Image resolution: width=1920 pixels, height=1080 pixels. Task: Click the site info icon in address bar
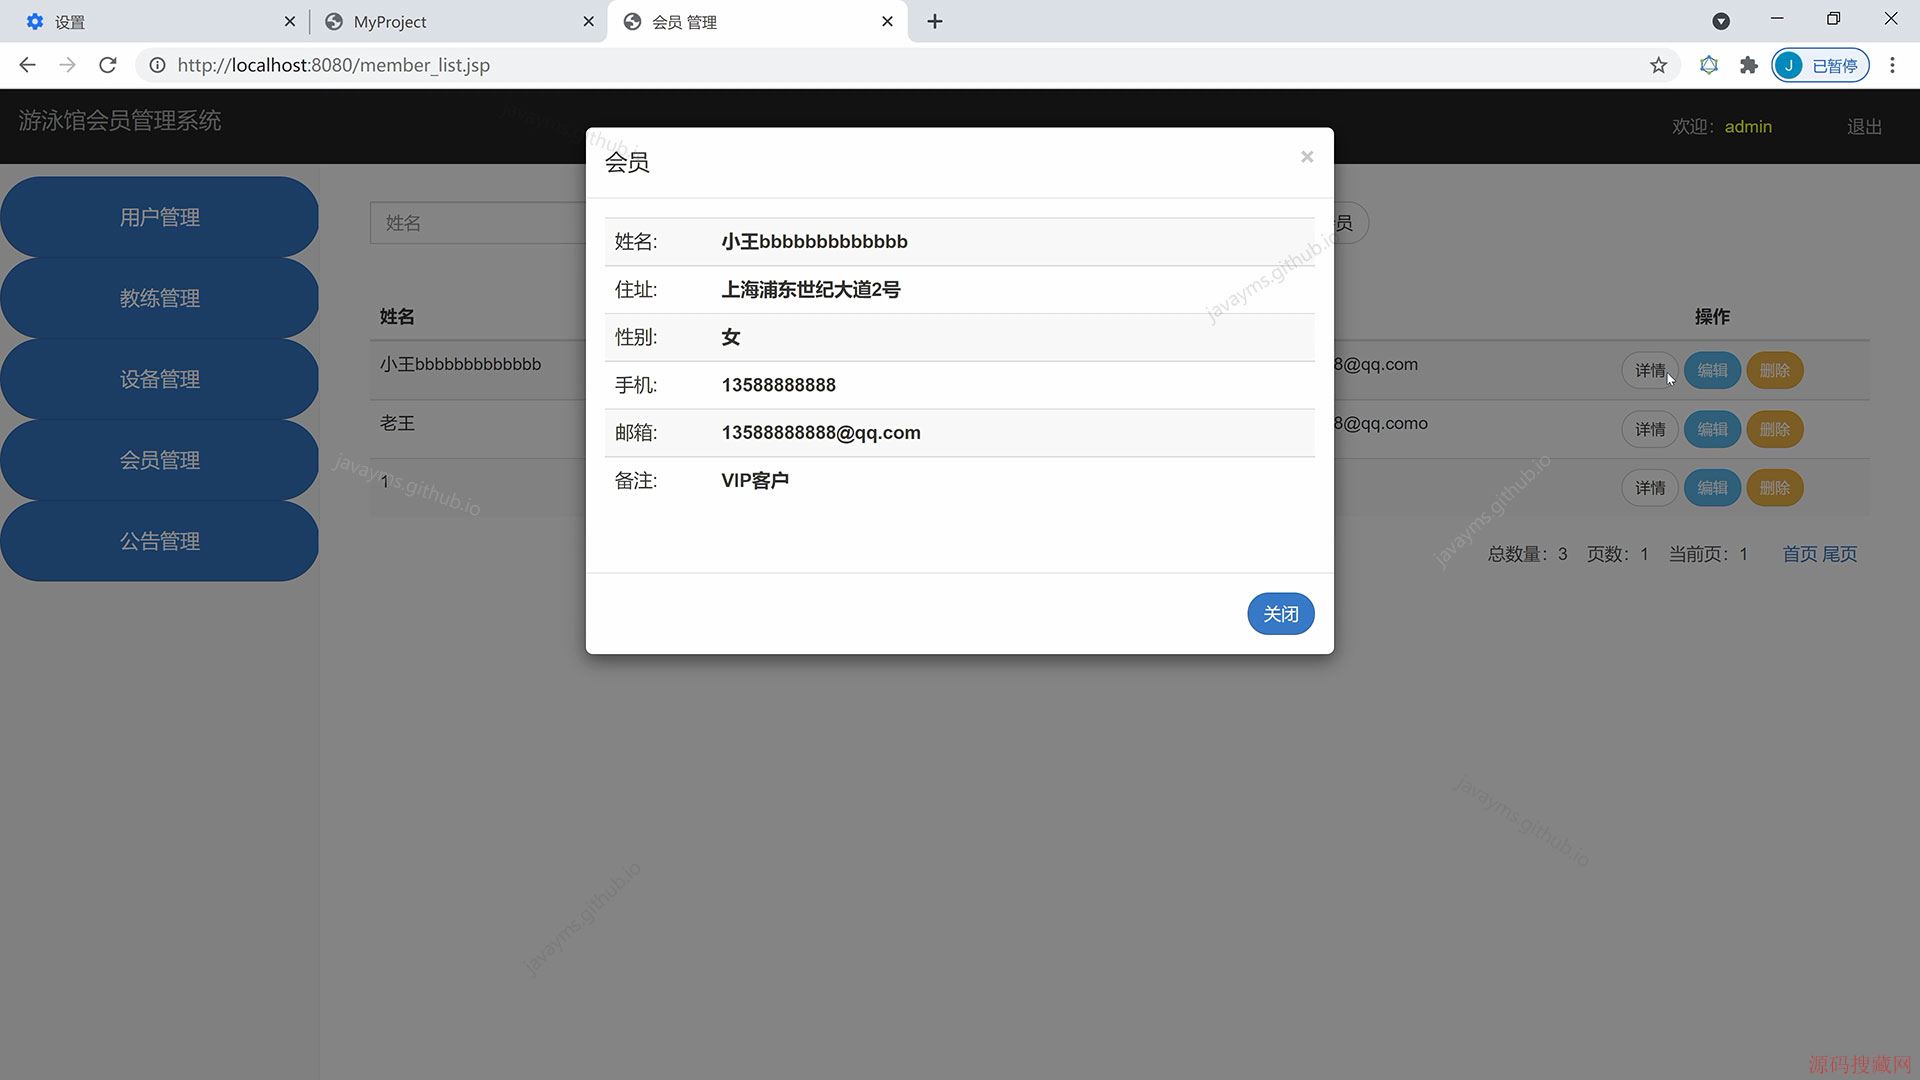(157, 66)
